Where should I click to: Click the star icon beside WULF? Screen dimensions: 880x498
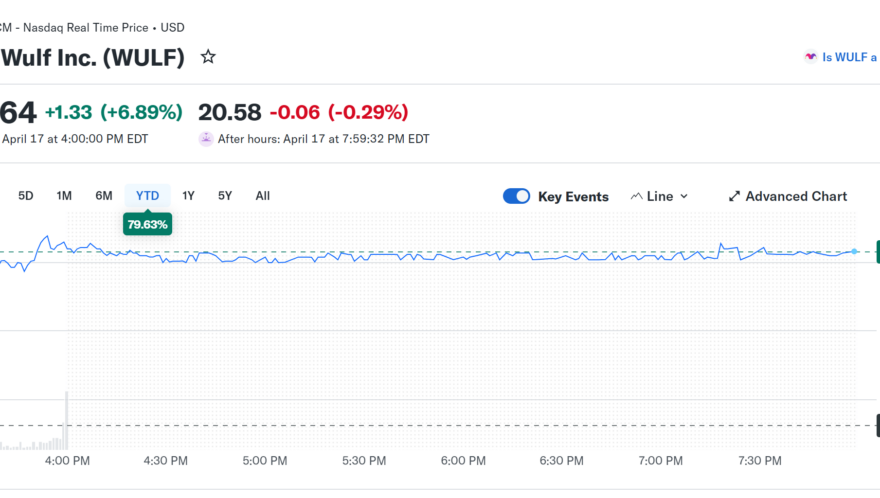[208, 57]
